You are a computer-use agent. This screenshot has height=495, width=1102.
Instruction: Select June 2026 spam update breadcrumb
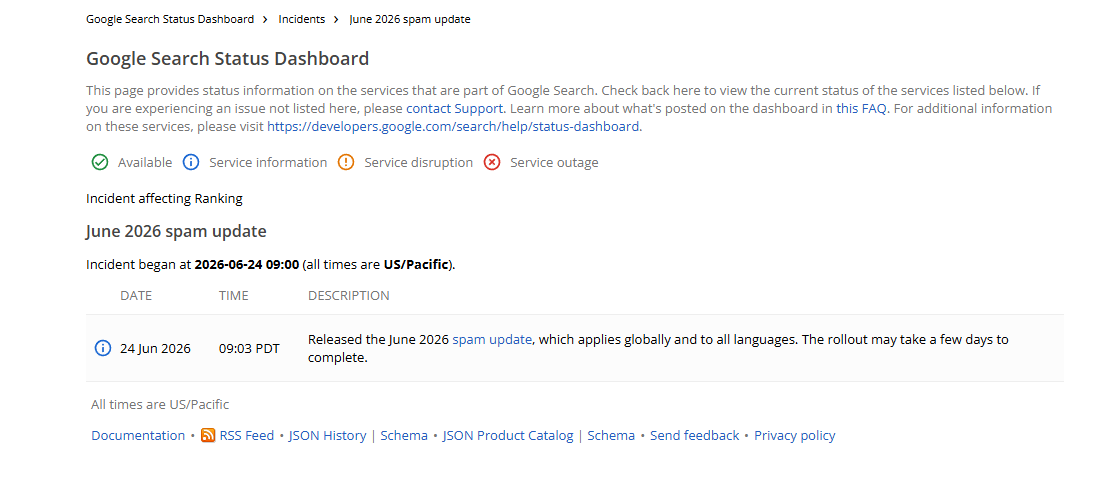[x=410, y=19]
